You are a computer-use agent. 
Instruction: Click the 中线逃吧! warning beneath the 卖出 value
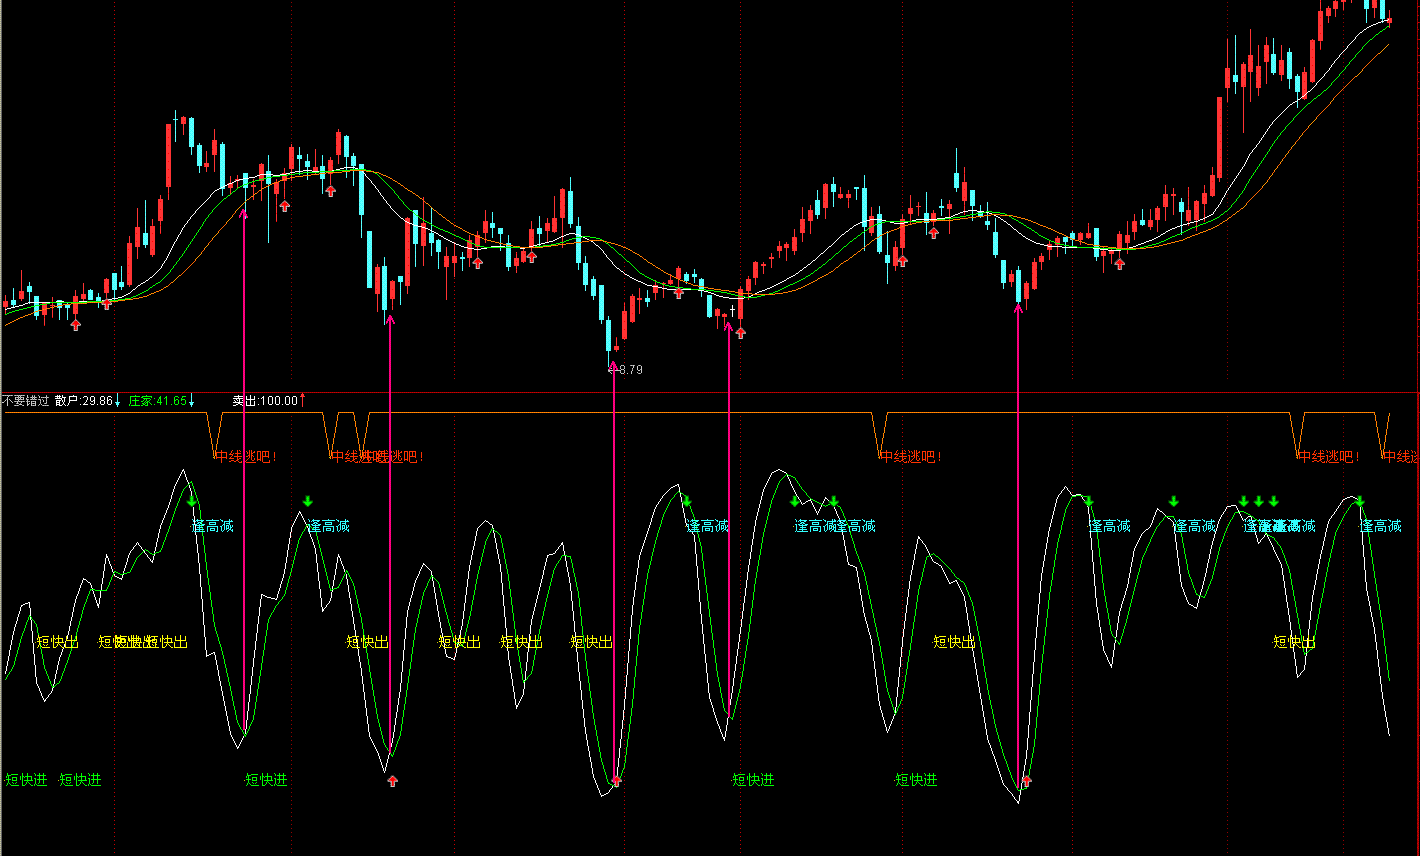[x=246, y=457]
